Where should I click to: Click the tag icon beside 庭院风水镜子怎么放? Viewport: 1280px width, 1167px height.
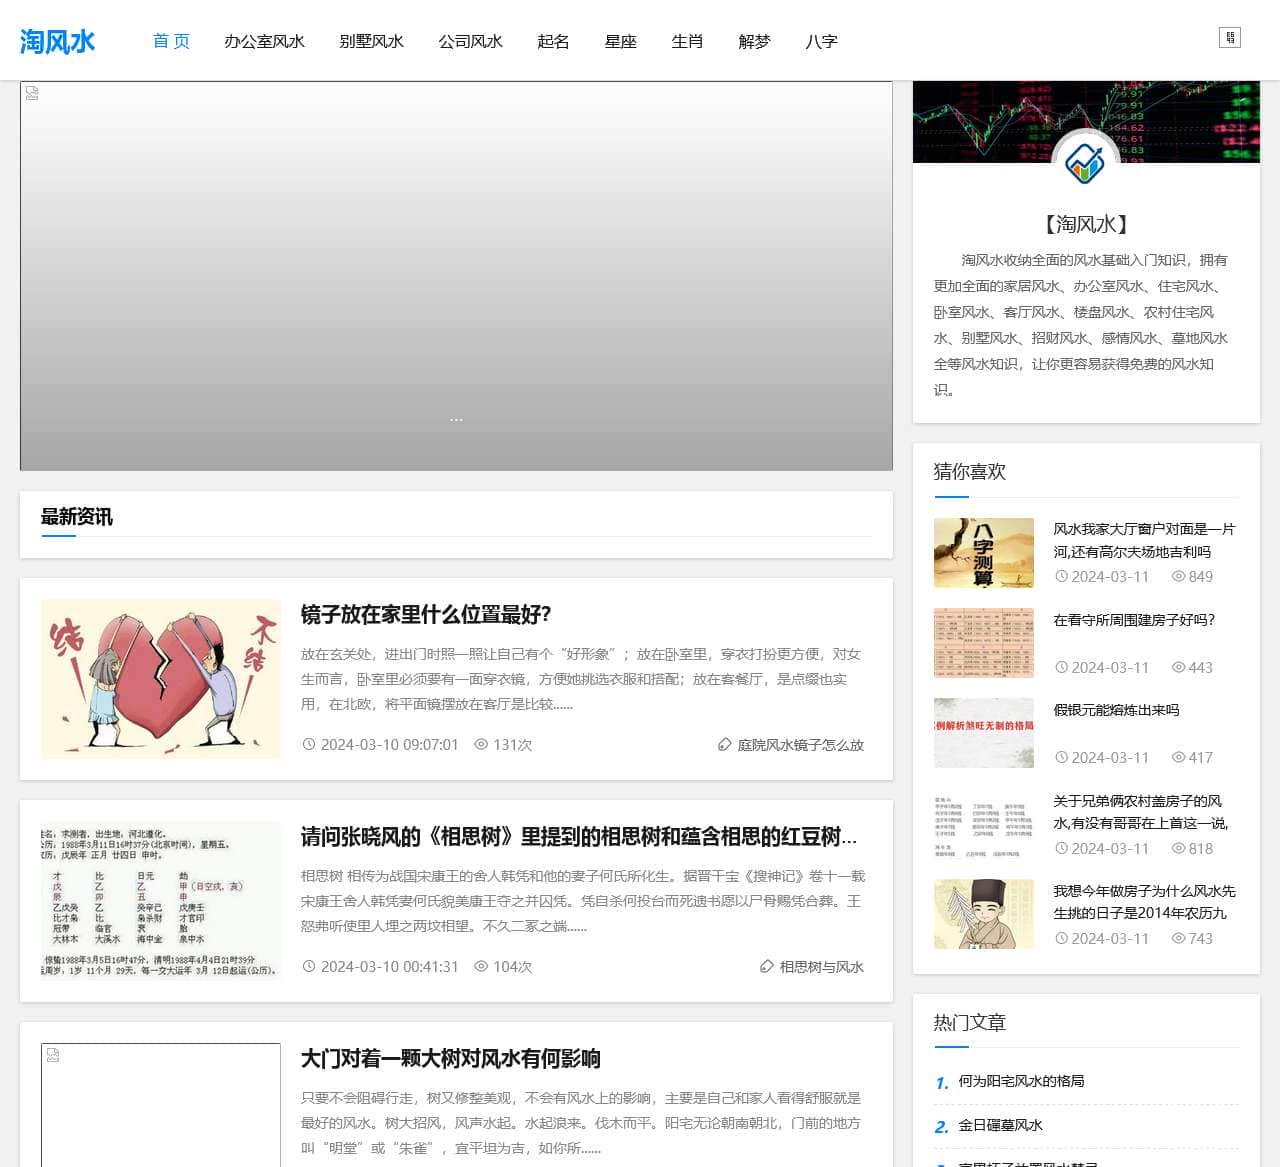tap(725, 745)
